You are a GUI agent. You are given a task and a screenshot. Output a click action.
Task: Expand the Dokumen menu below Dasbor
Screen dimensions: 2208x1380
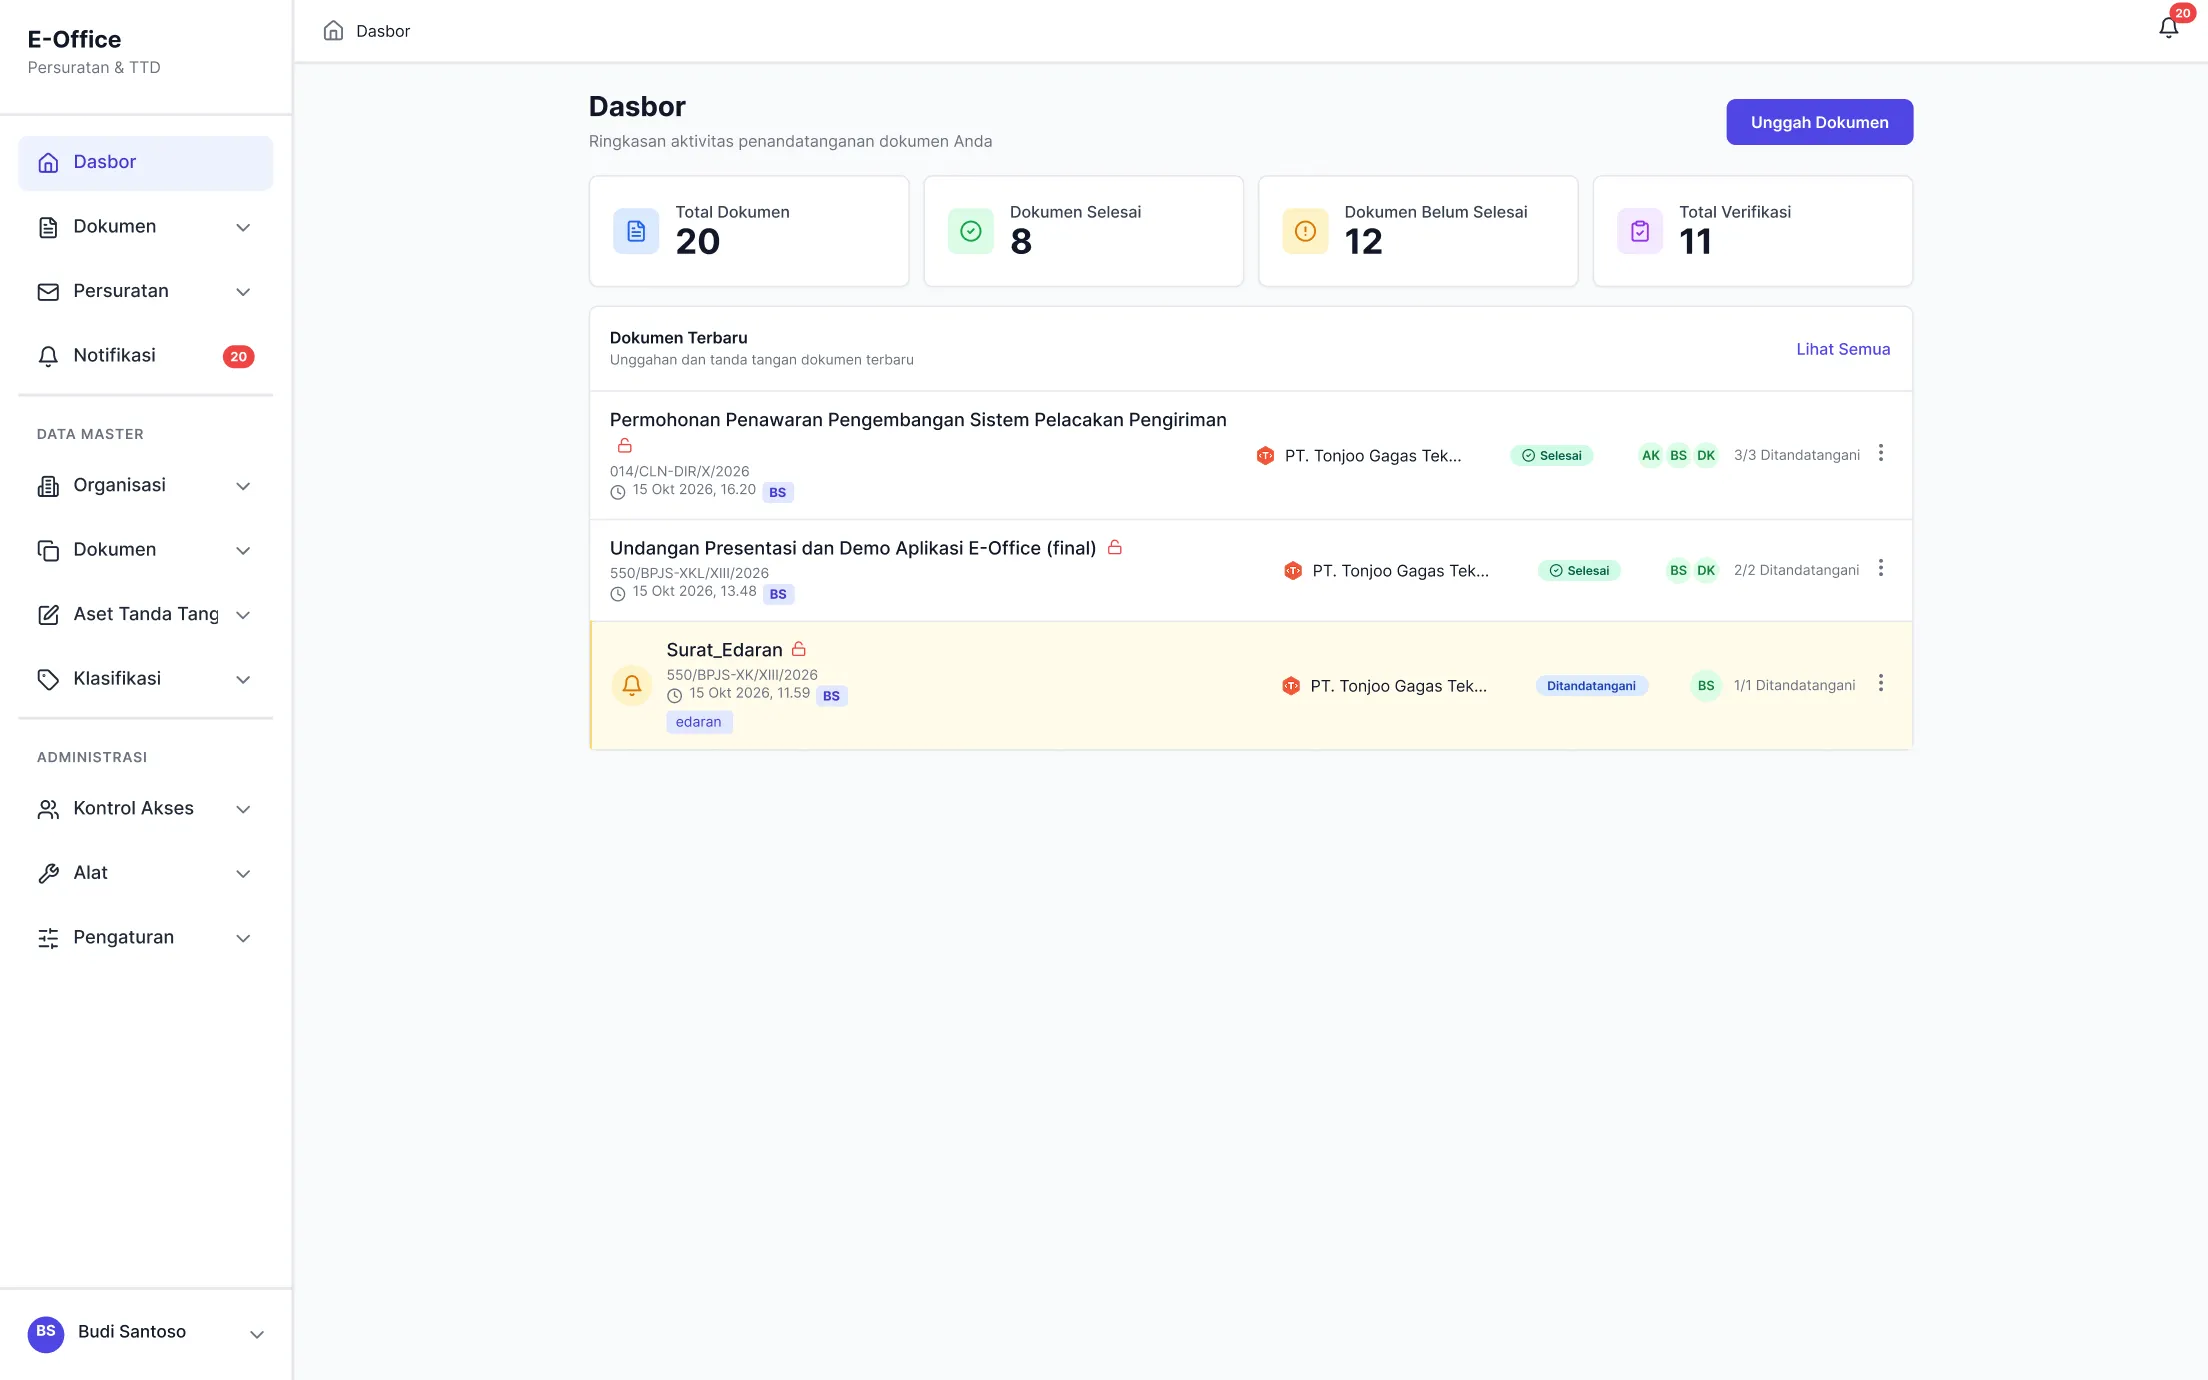pos(145,227)
